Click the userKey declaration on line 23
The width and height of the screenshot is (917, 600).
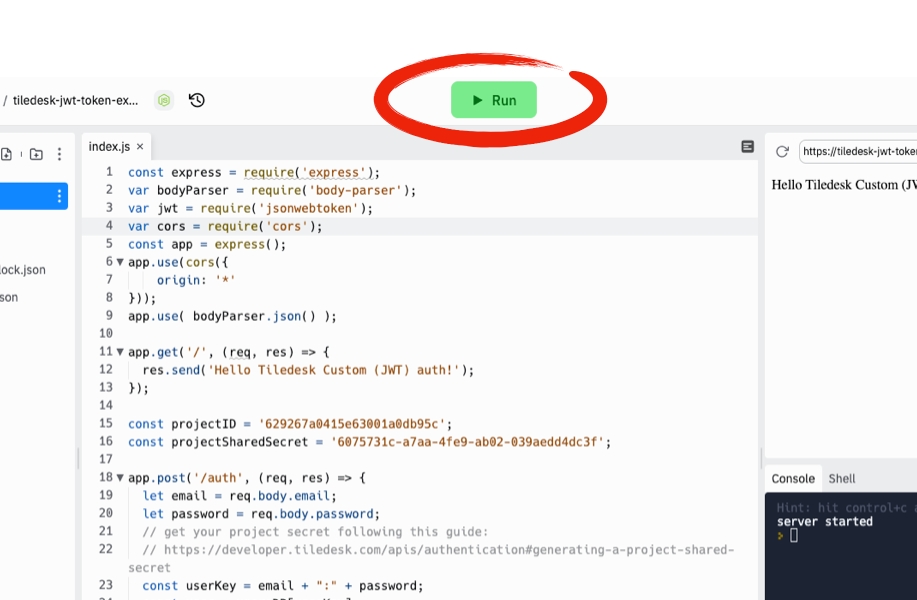[x=282, y=586]
